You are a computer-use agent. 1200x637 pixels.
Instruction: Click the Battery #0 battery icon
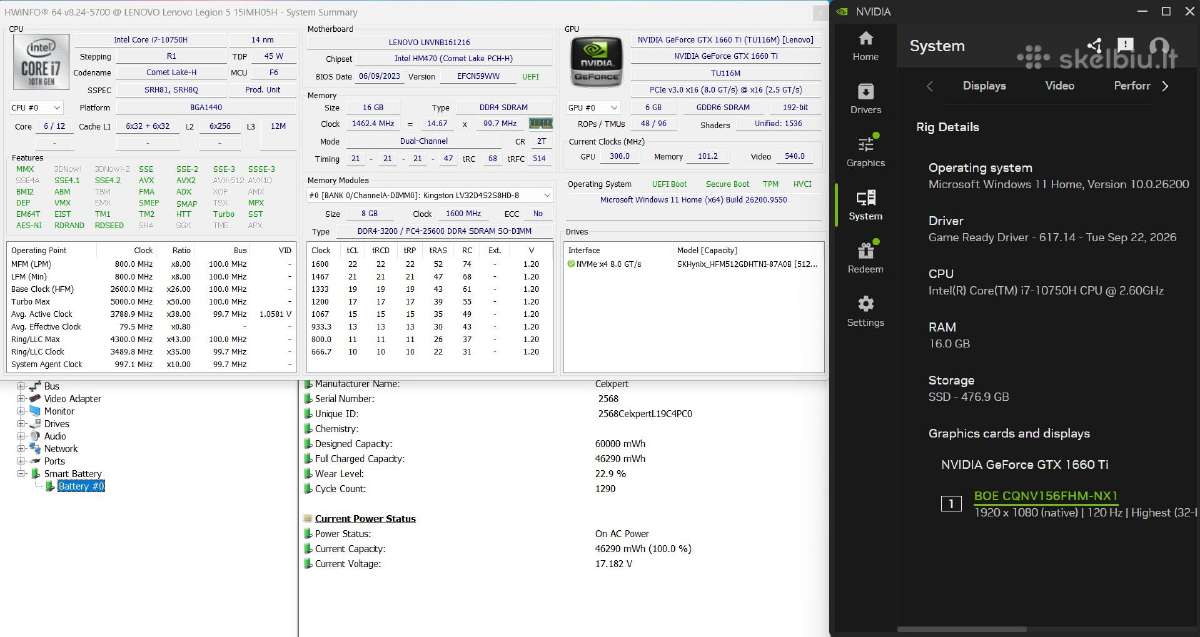coord(50,486)
